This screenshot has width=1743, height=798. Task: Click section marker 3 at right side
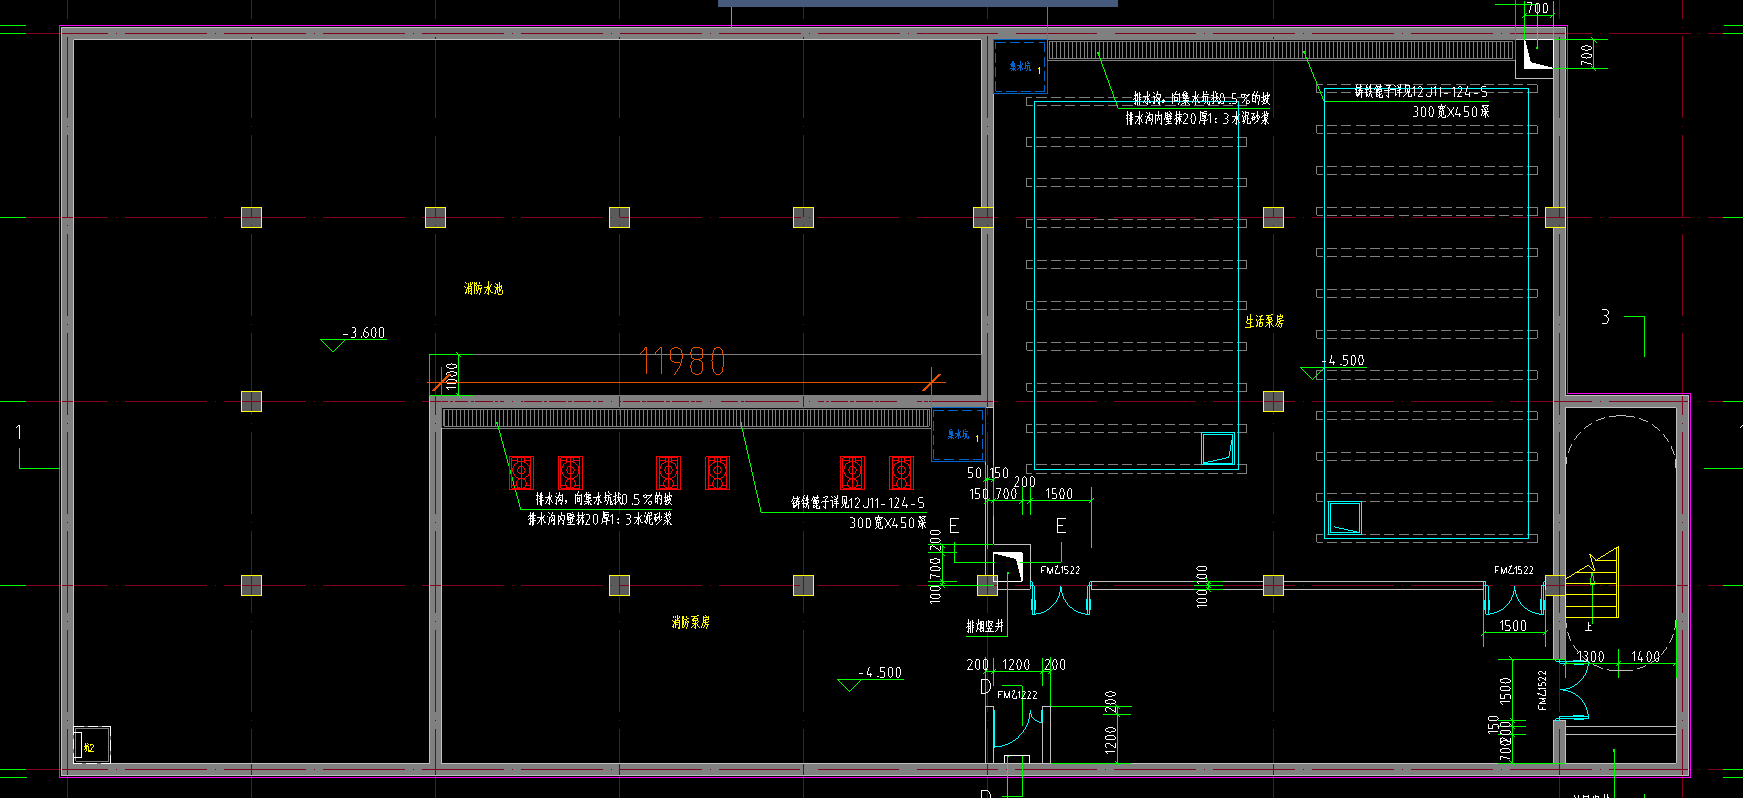1605,317
